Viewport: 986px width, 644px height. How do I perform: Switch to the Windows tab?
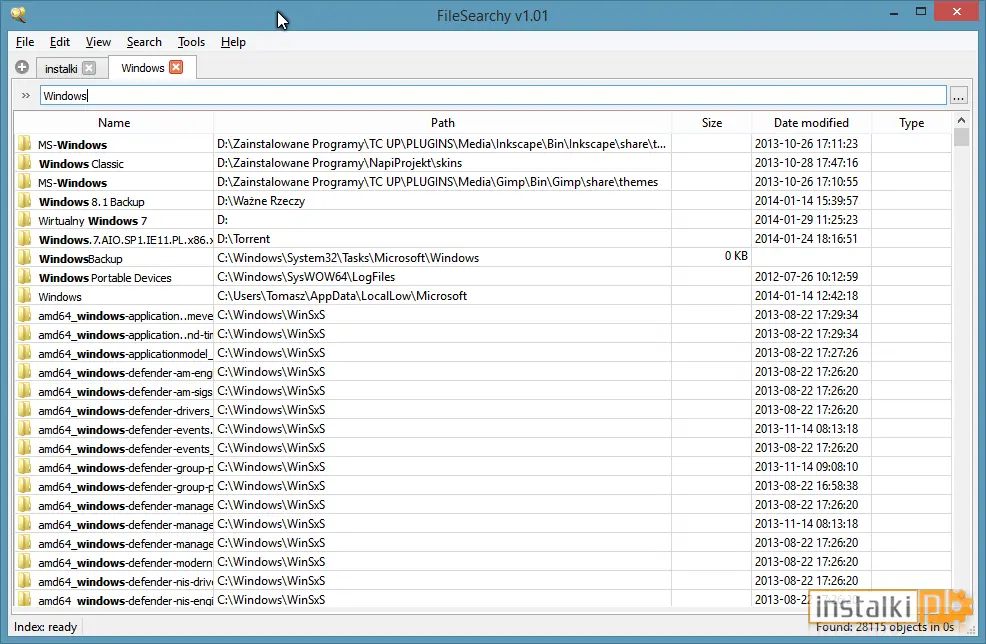coord(143,68)
